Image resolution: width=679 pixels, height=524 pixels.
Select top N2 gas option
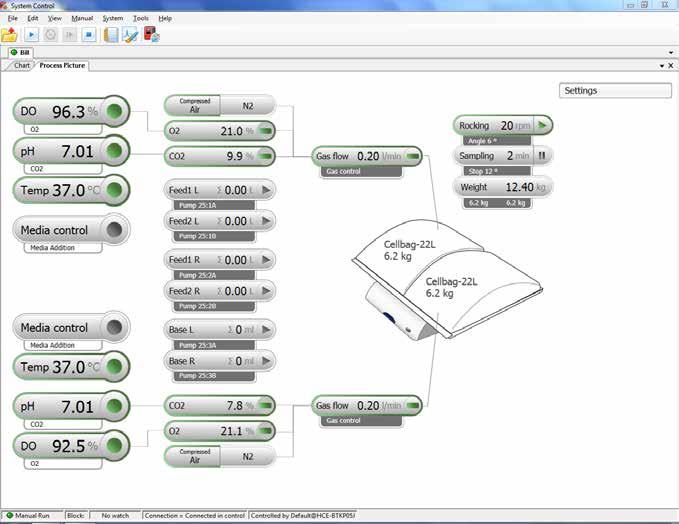pos(248,106)
